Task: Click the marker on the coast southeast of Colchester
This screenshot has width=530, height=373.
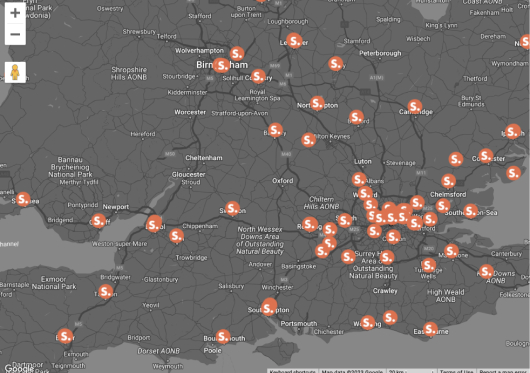Action: [513, 173]
